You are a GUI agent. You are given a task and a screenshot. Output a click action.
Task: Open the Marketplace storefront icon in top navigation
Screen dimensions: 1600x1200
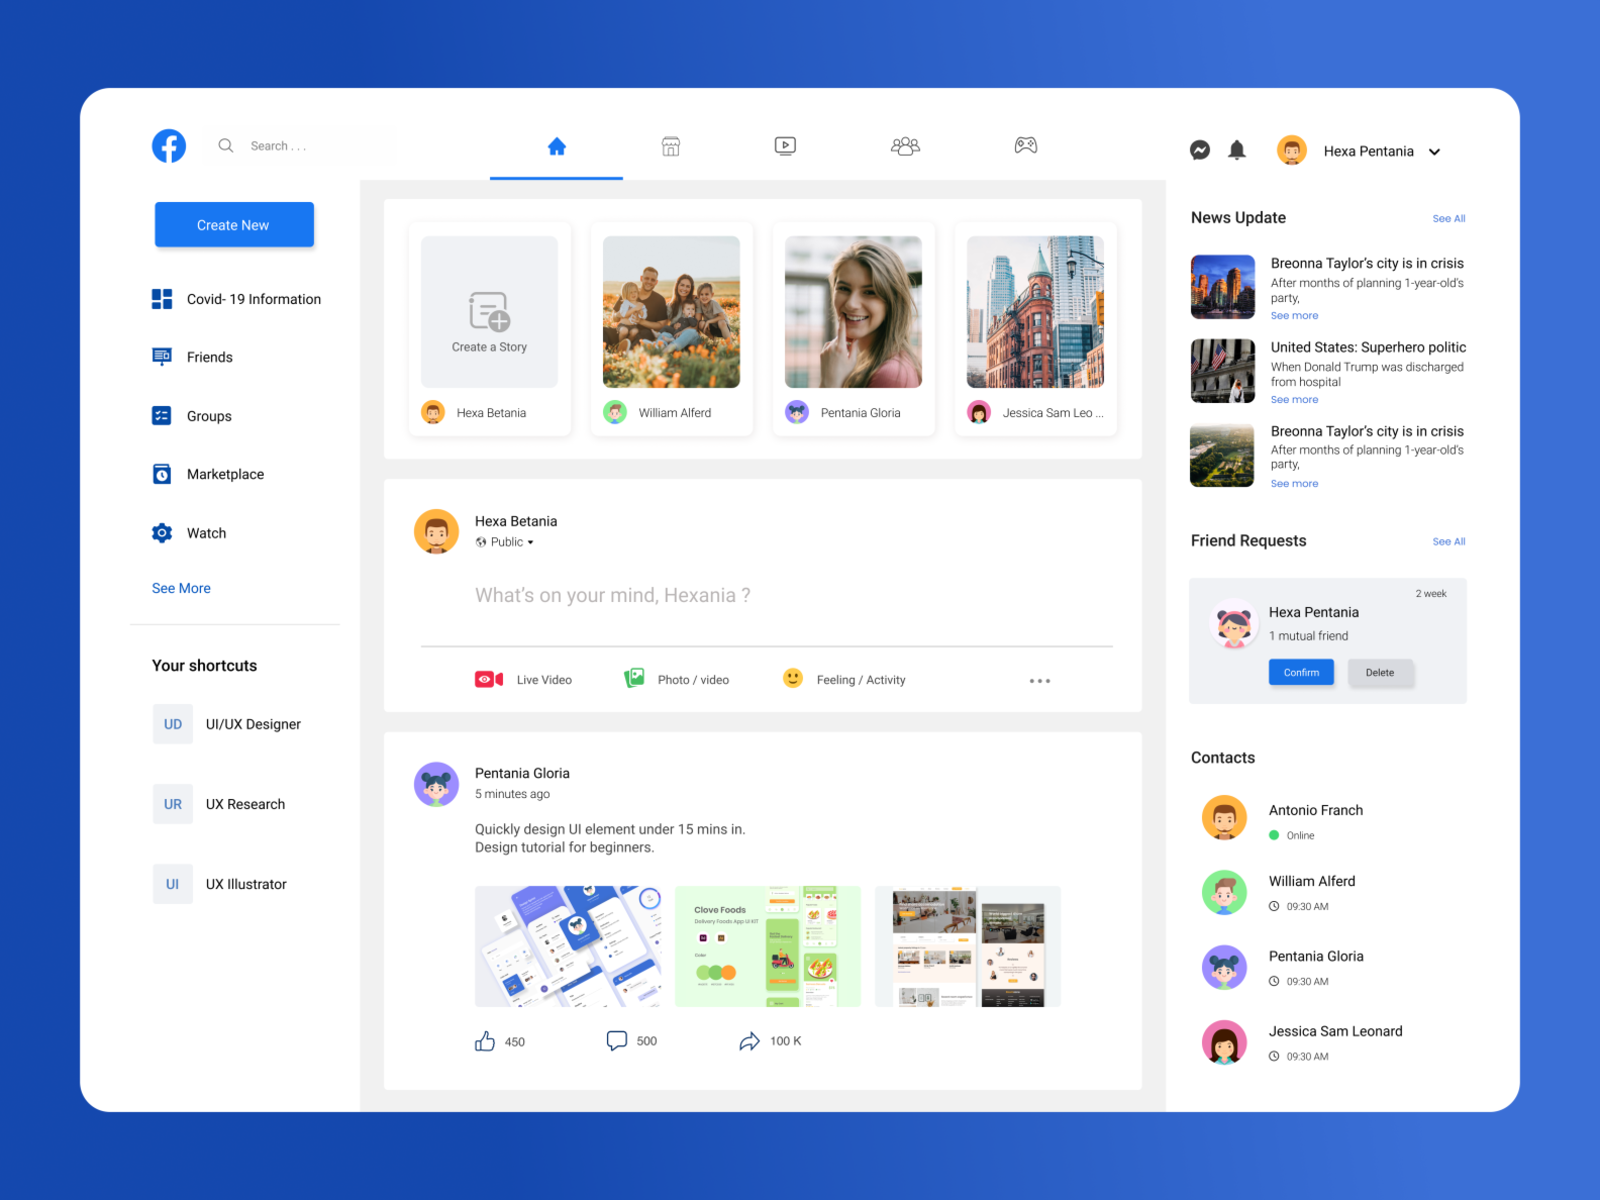(670, 145)
